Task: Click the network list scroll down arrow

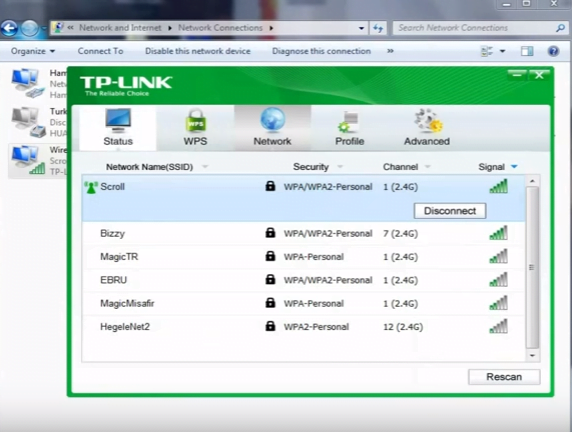Action: coord(532,355)
